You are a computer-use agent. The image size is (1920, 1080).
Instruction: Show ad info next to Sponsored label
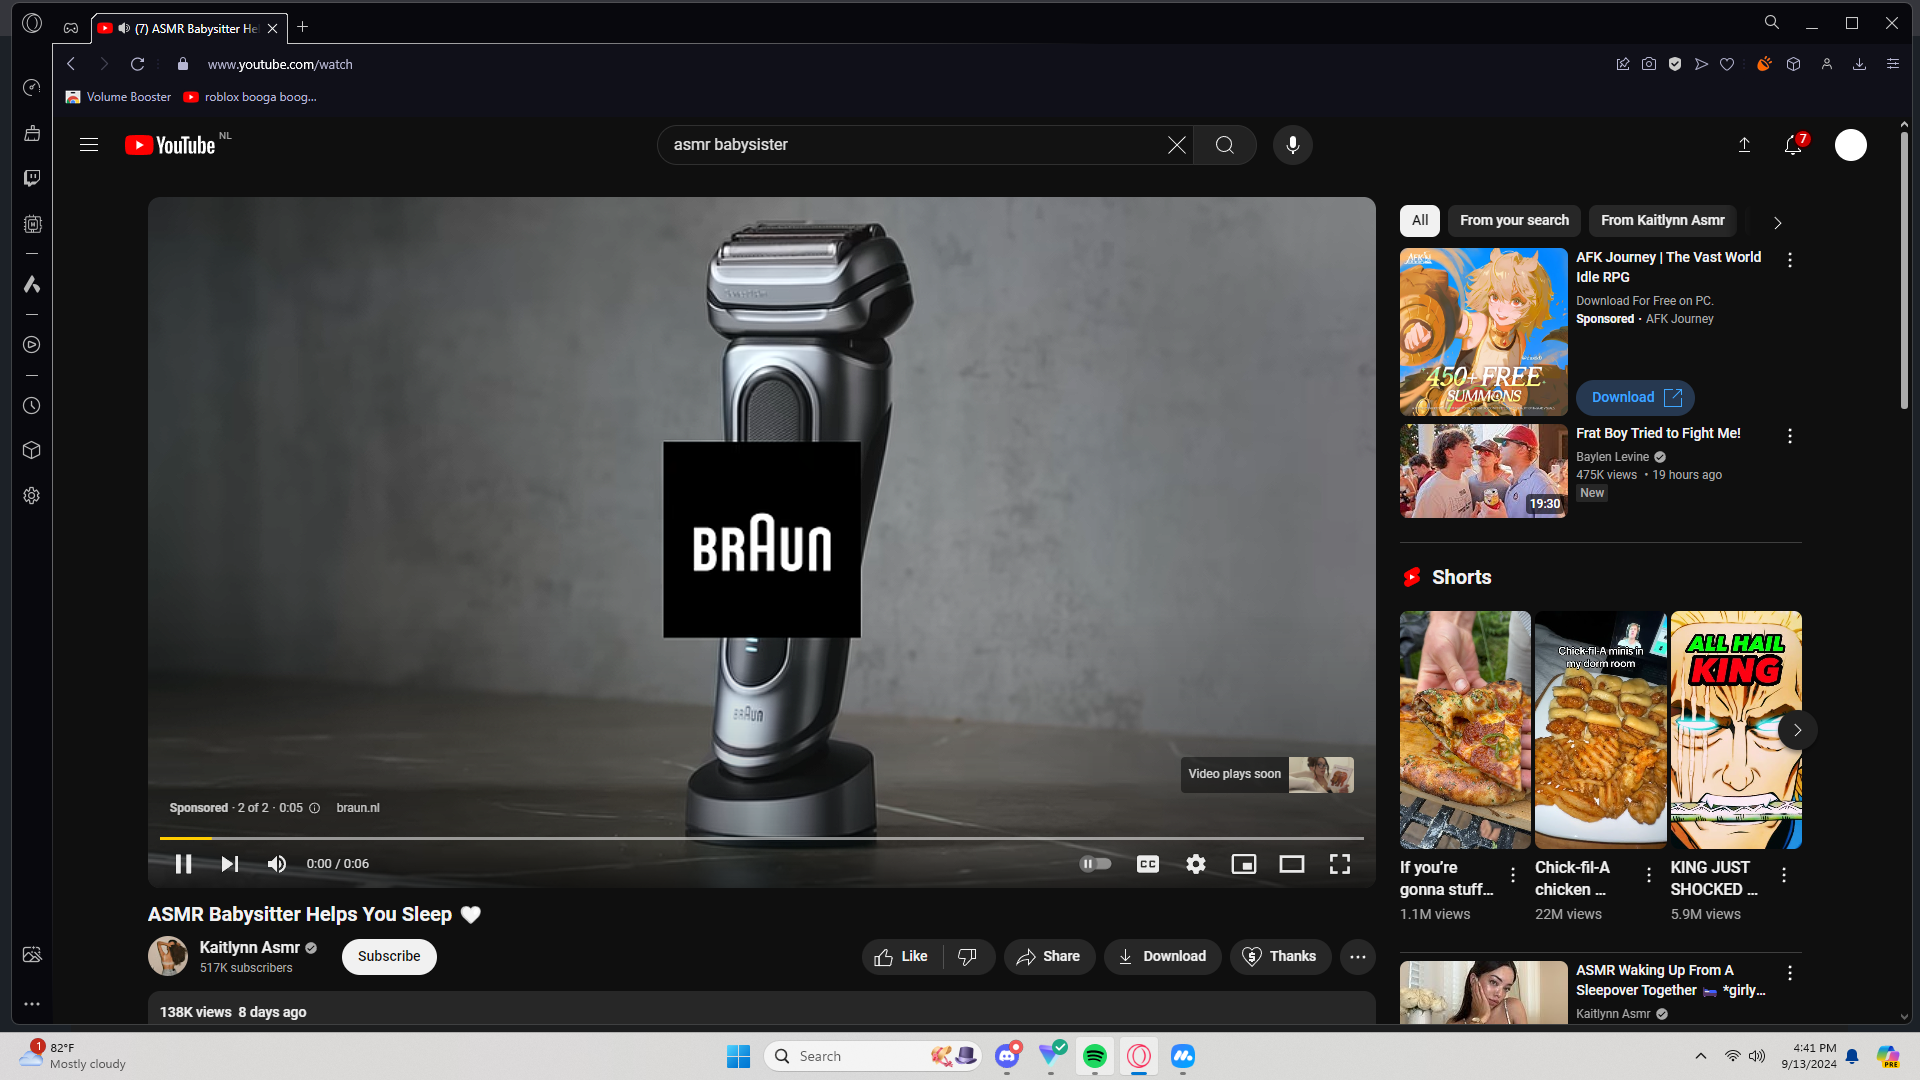tap(314, 808)
